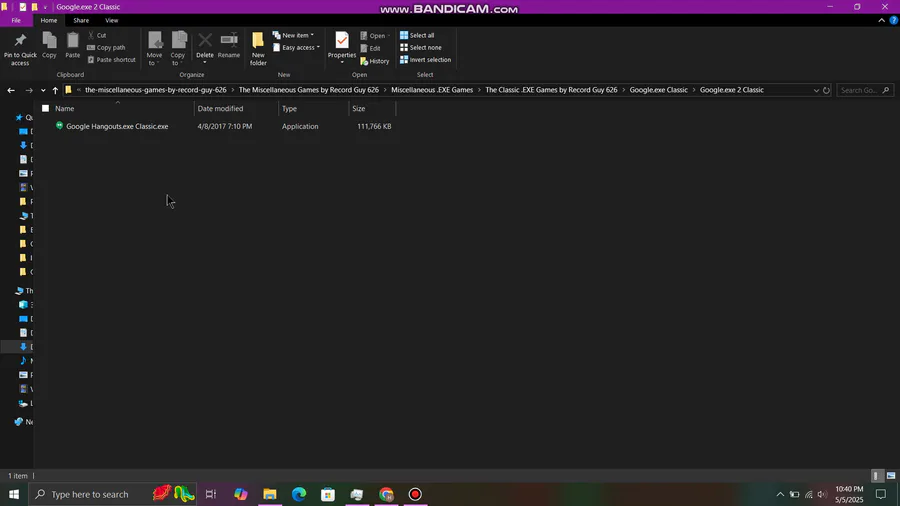Click the Search box field
This screenshot has height=506, width=900.
click(x=864, y=90)
